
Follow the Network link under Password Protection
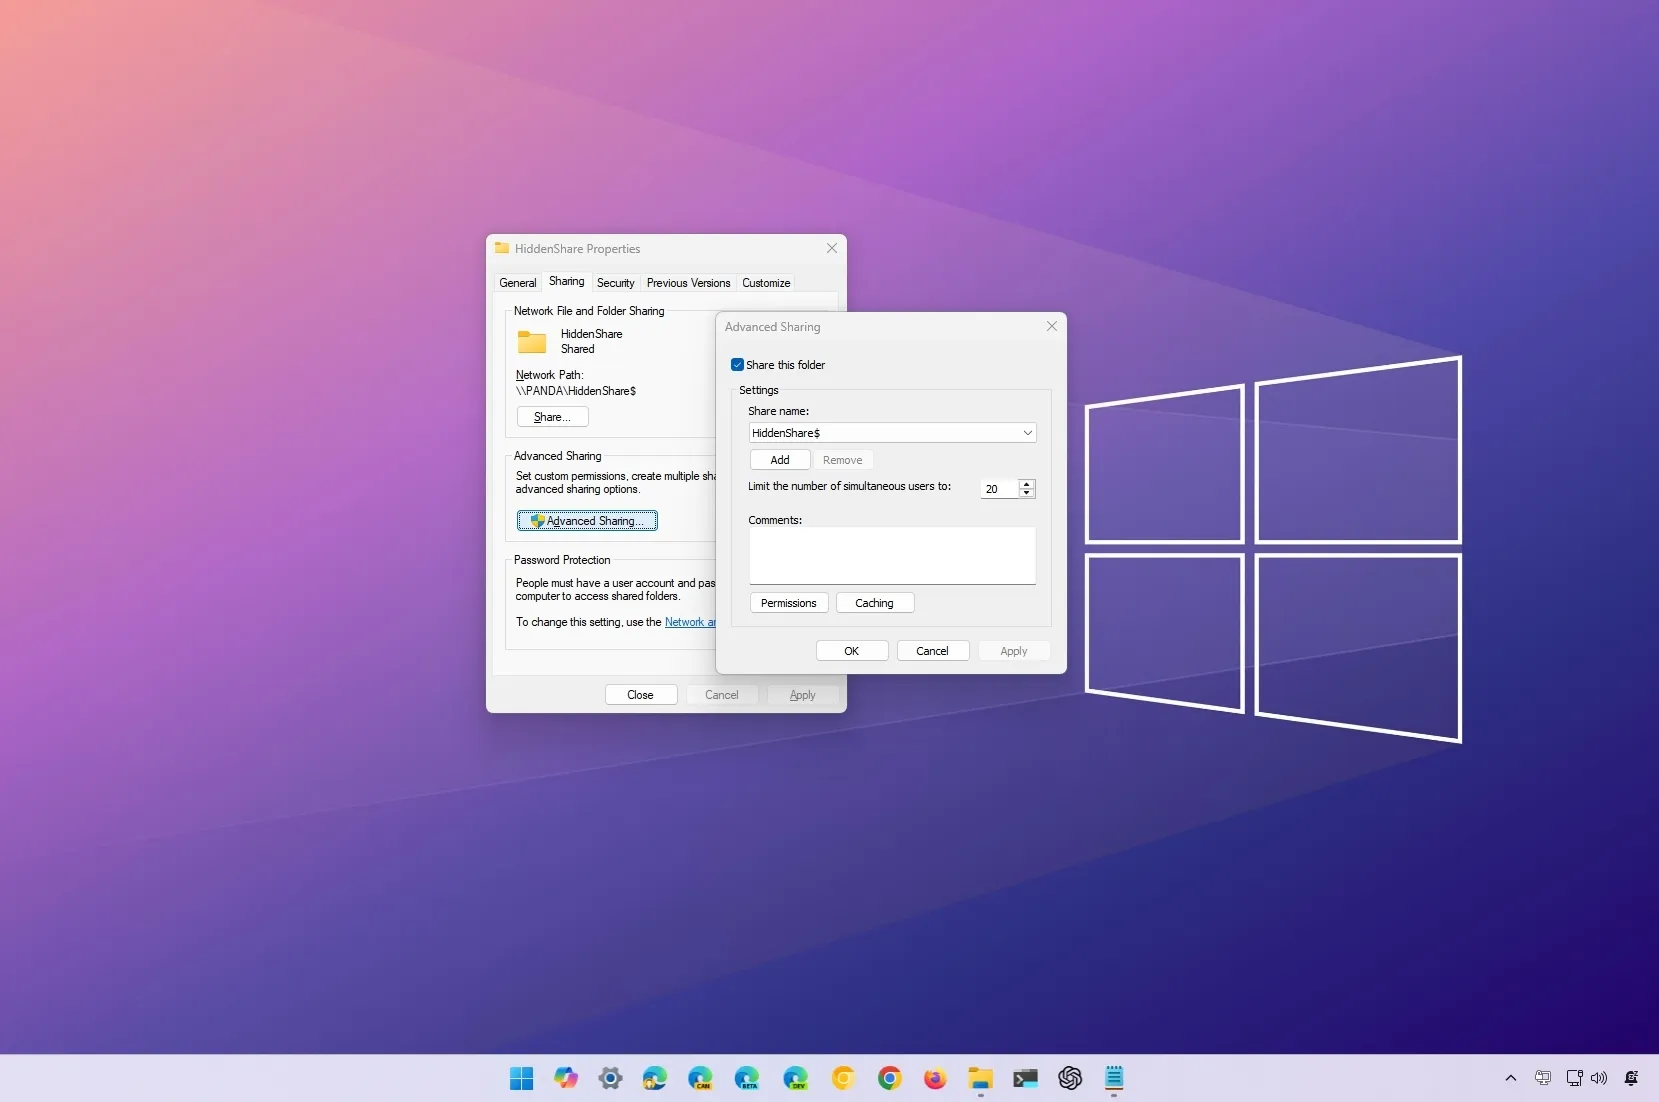[690, 622]
